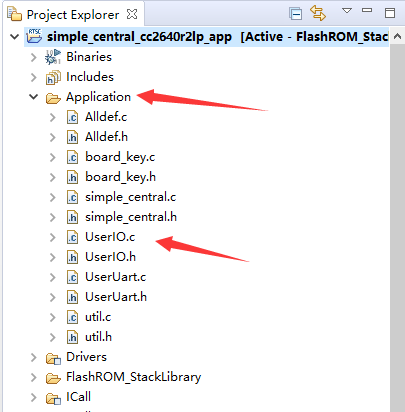This screenshot has height=412, width=405.
Task: Select the board_key.h file name
Action: click(x=120, y=177)
